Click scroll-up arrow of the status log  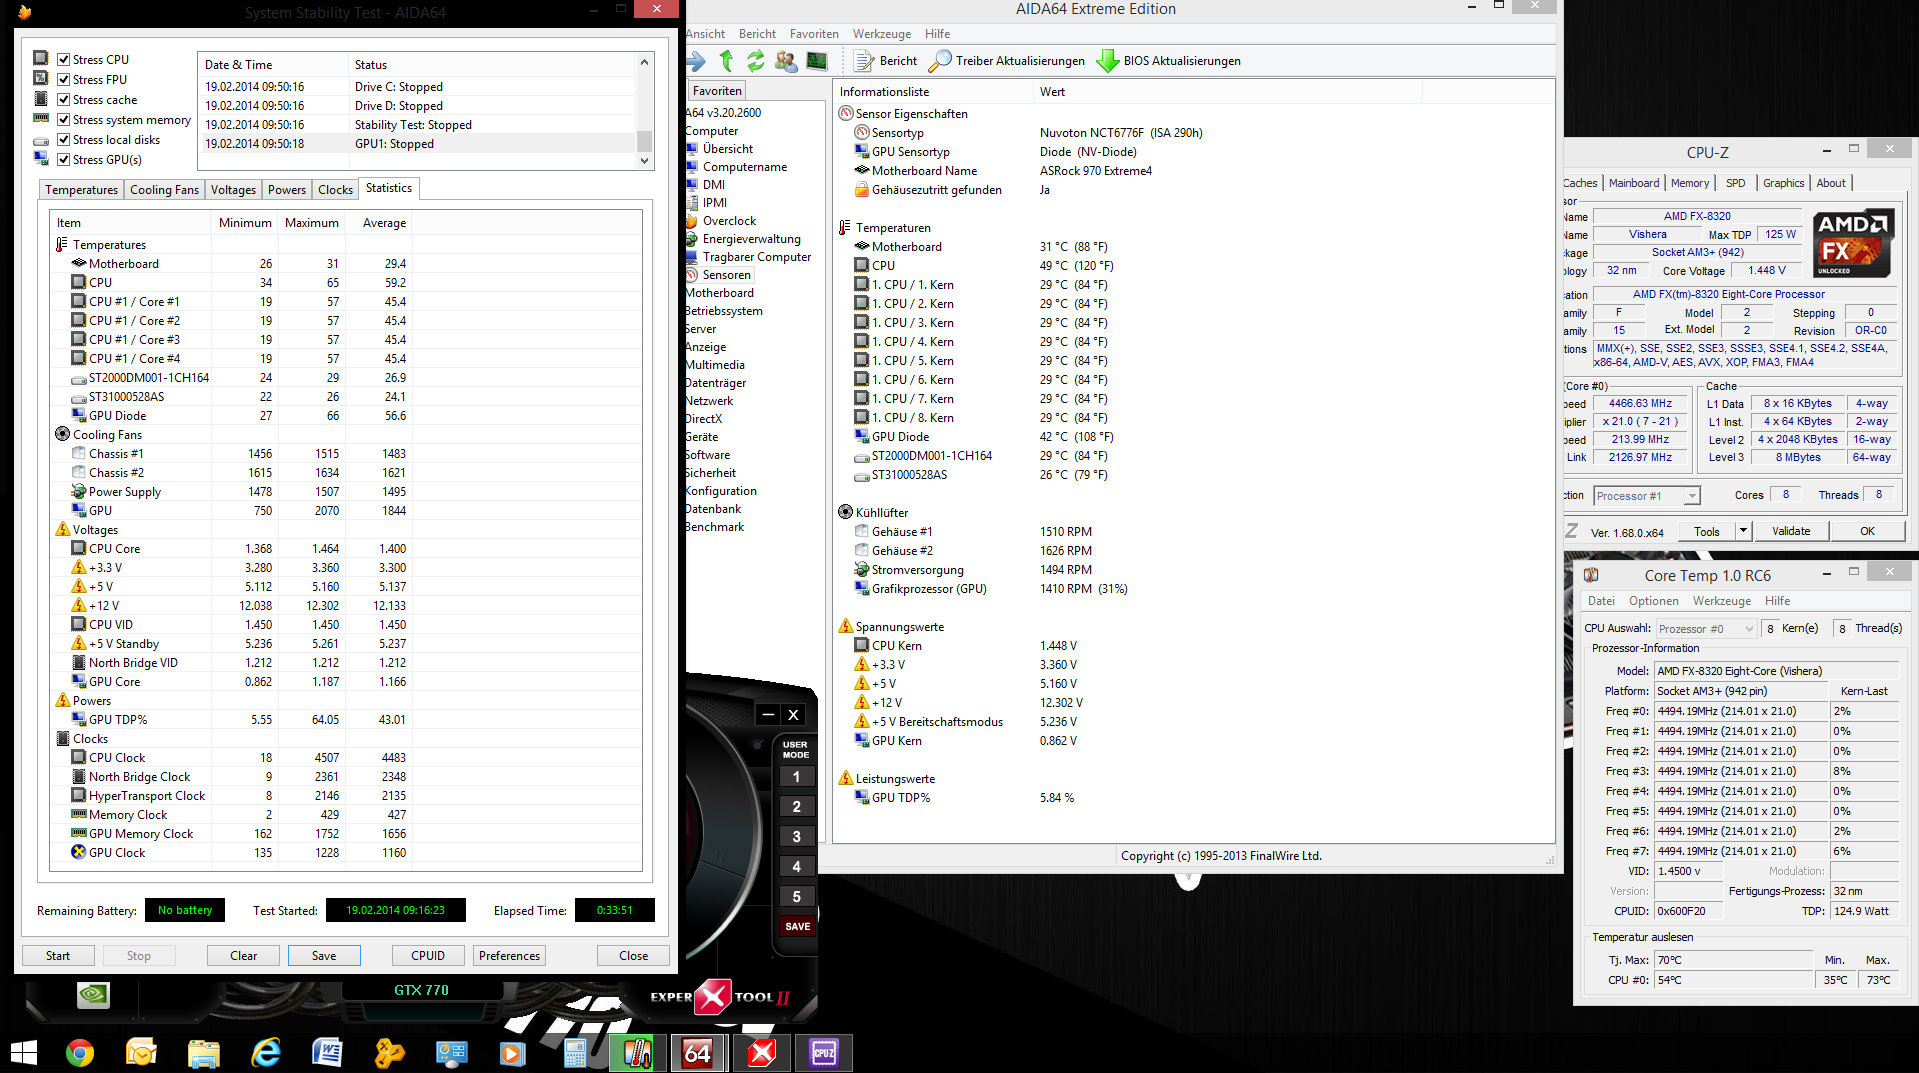click(644, 62)
